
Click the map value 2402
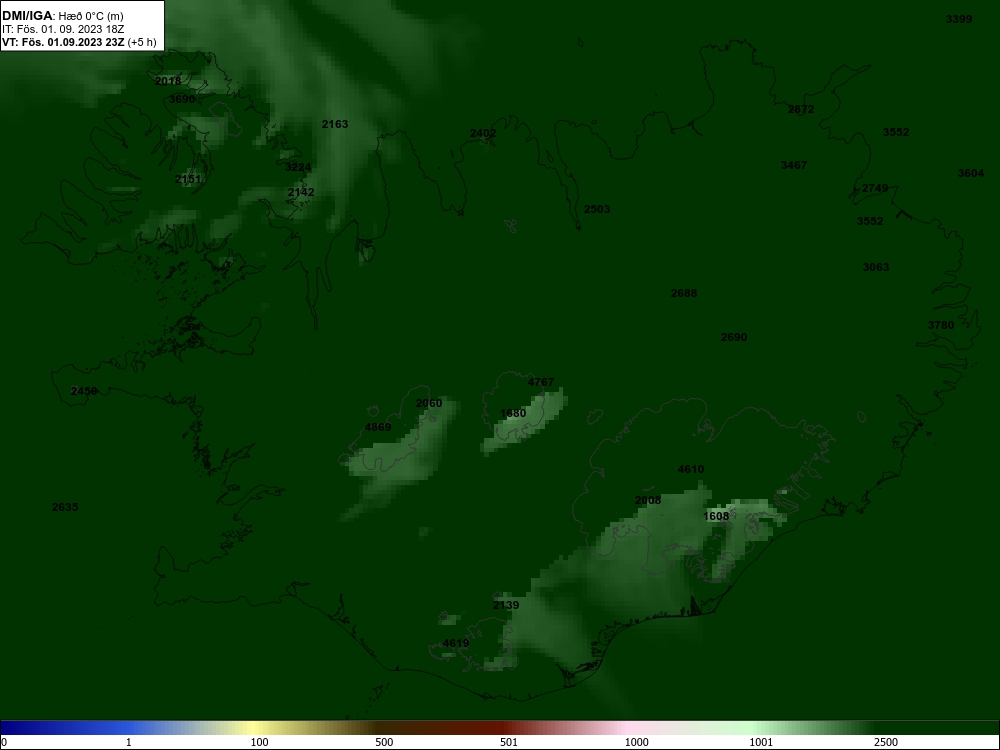483,133
